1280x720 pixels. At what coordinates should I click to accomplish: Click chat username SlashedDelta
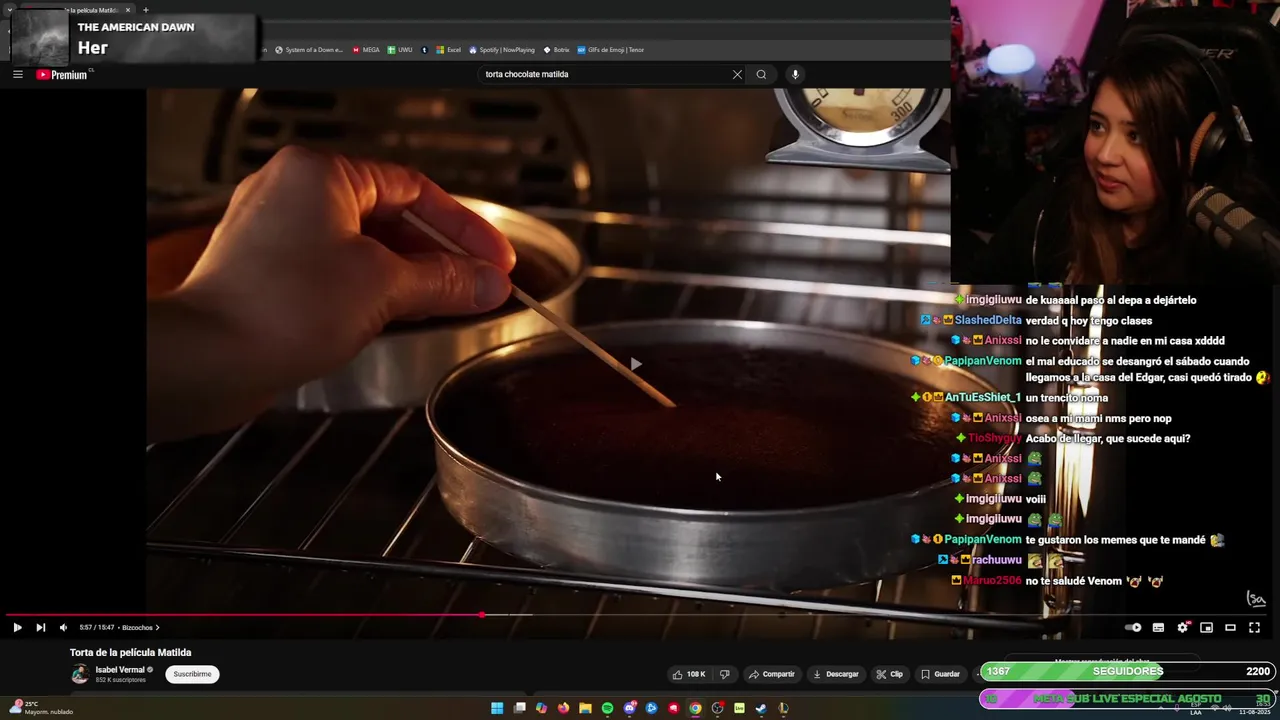(x=988, y=321)
